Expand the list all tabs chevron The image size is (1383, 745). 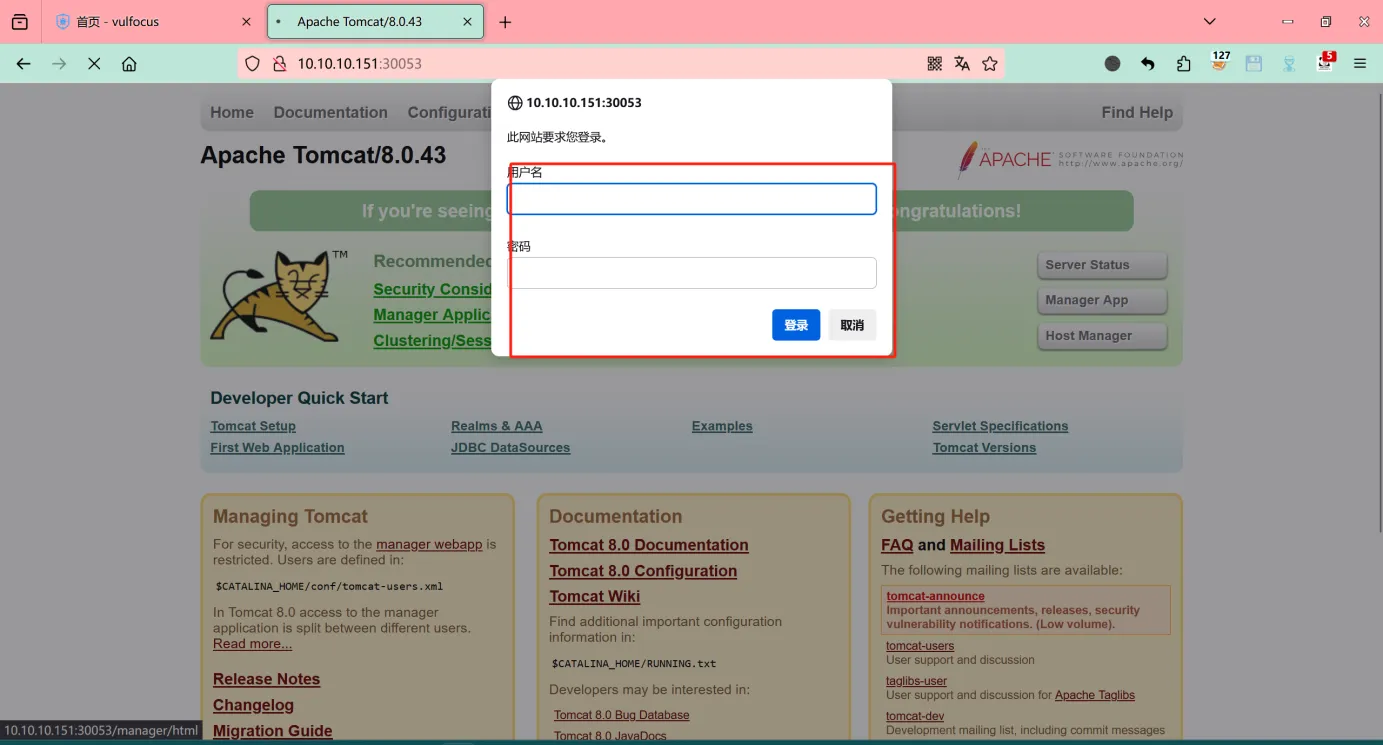1210,22
